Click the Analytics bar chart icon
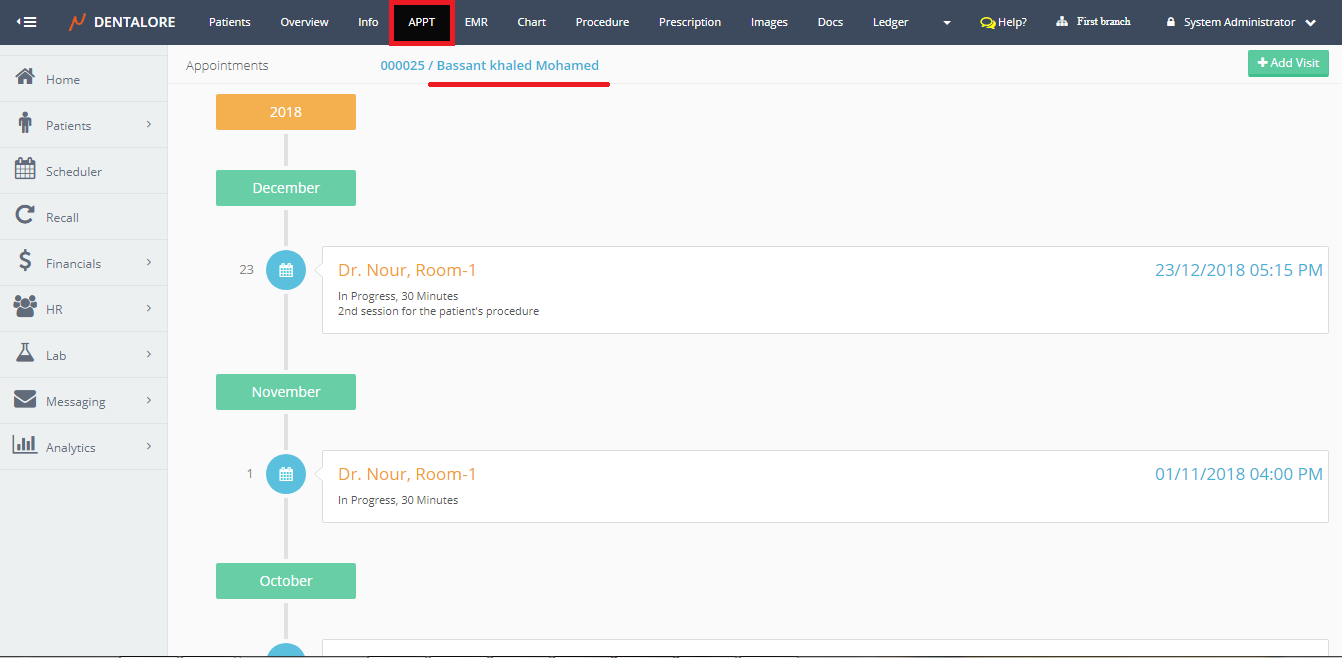1342x658 pixels. point(26,446)
